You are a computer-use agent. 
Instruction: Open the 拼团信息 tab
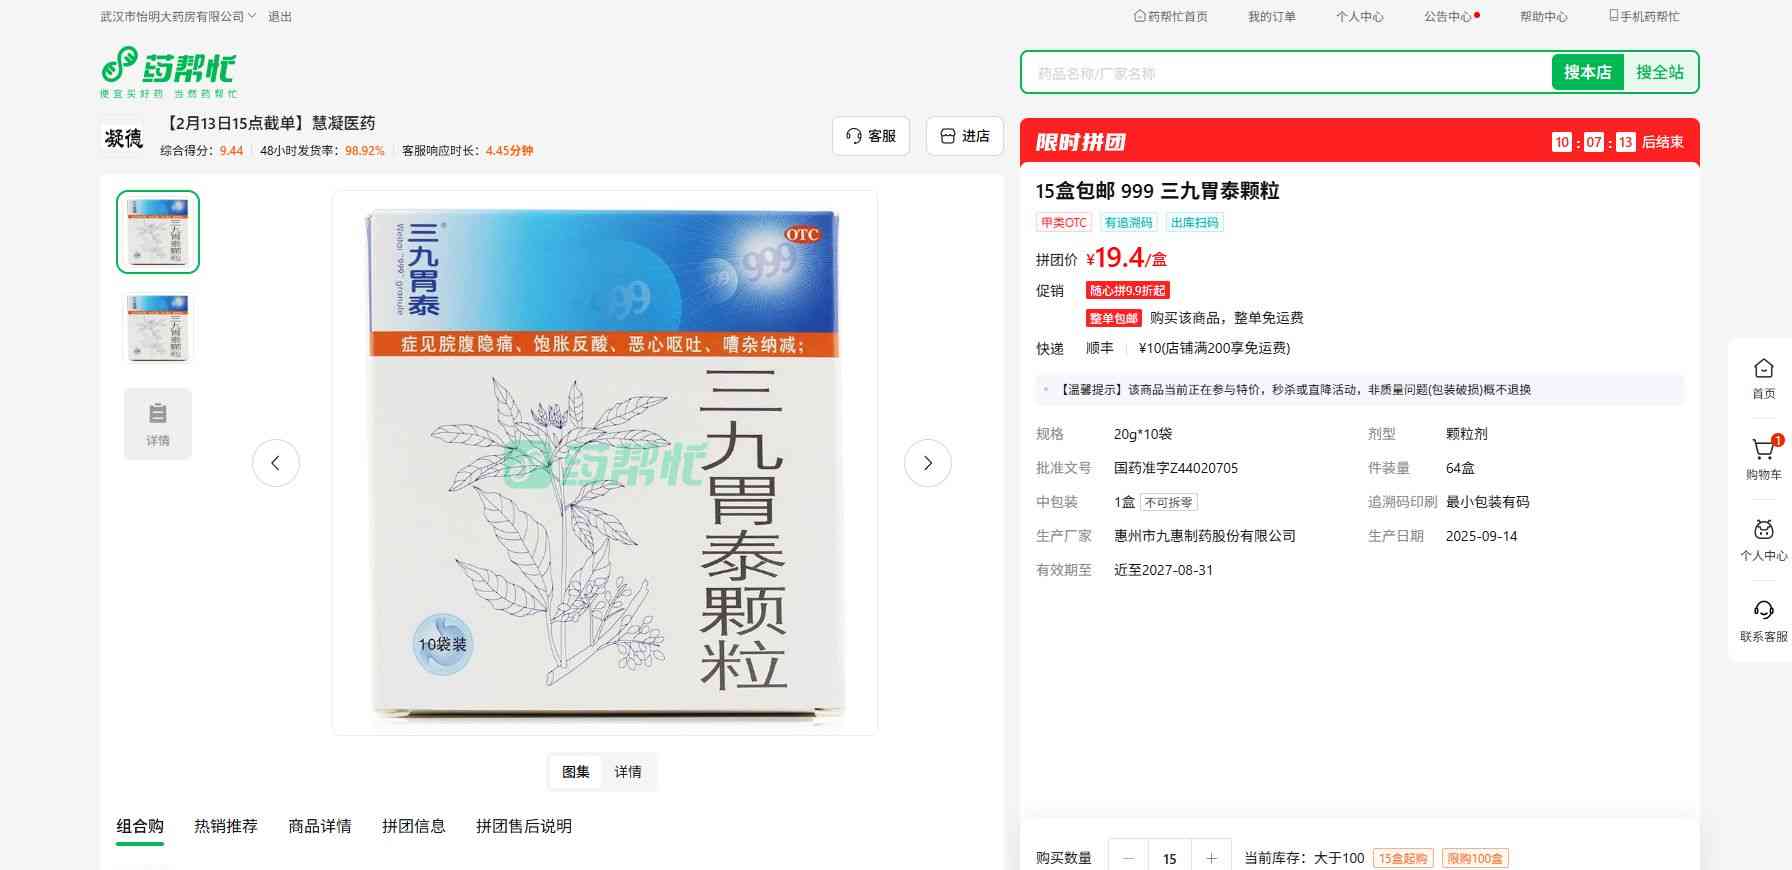pyautogui.click(x=414, y=826)
